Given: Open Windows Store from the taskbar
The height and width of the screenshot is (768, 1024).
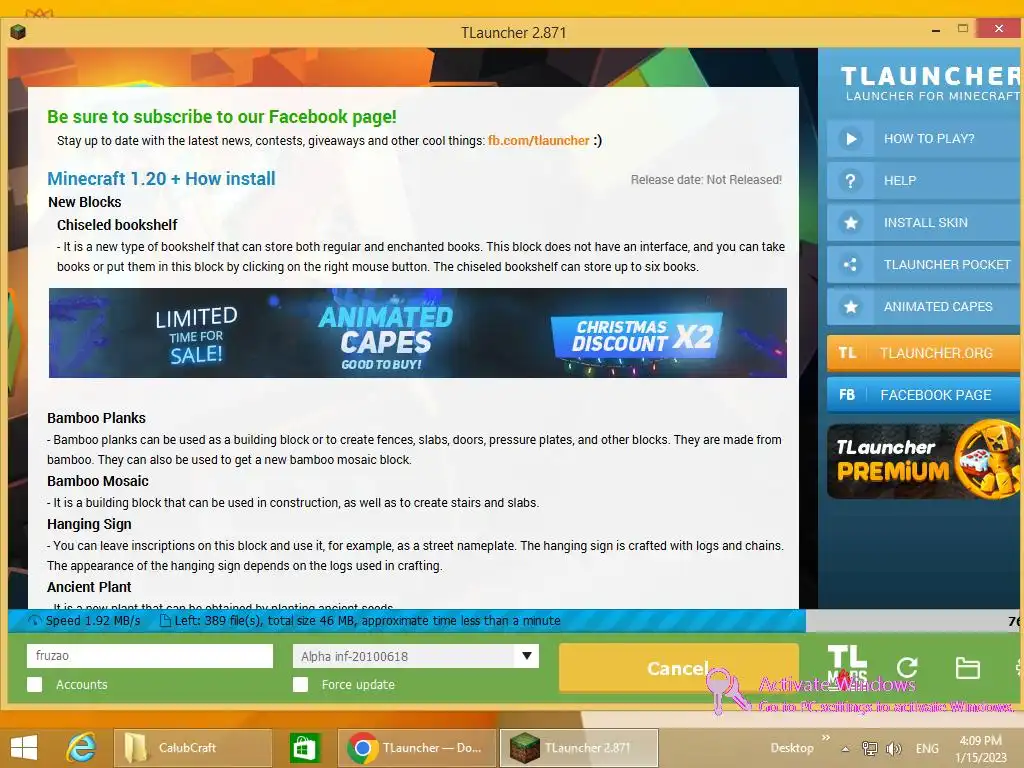Looking at the screenshot, I should pos(304,748).
